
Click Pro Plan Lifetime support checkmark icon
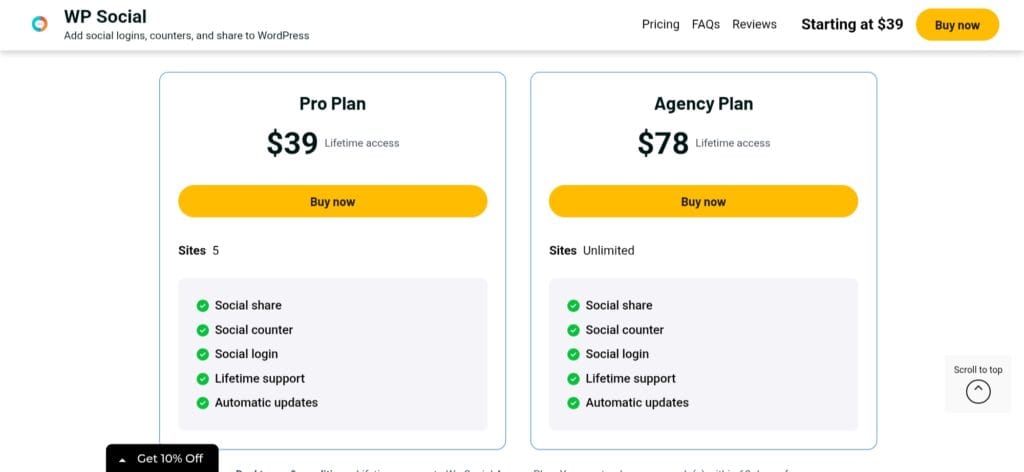[x=203, y=379]
